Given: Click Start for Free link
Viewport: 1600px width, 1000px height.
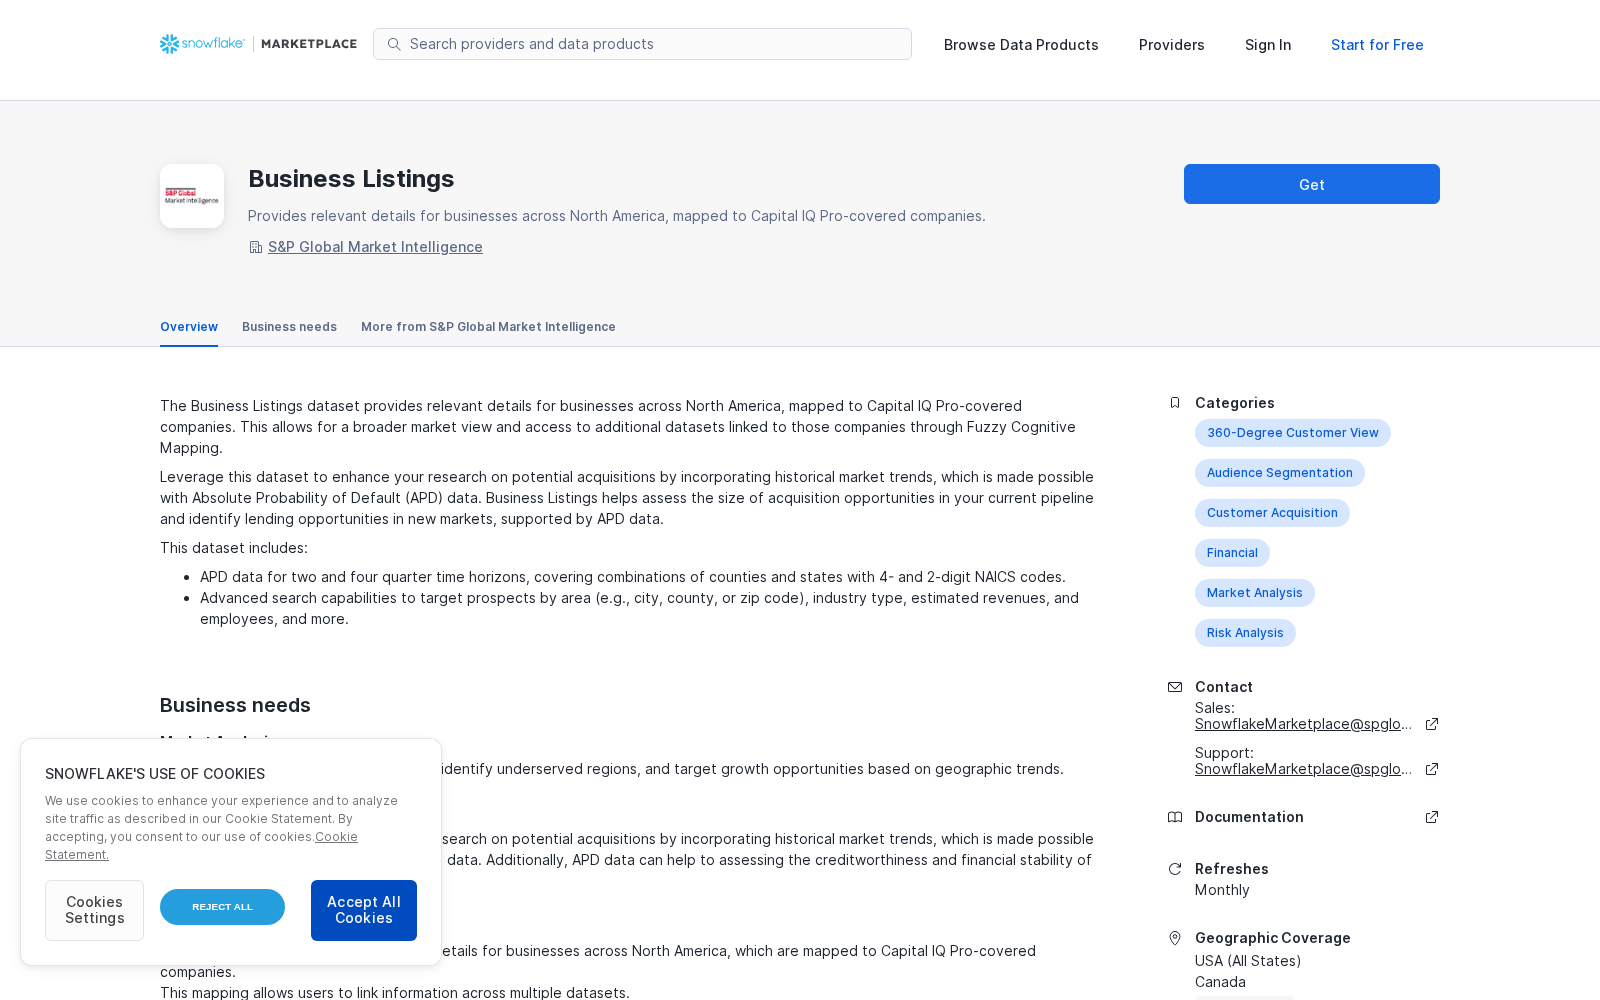Looking at the screenshot, I should click(1377, 45).
